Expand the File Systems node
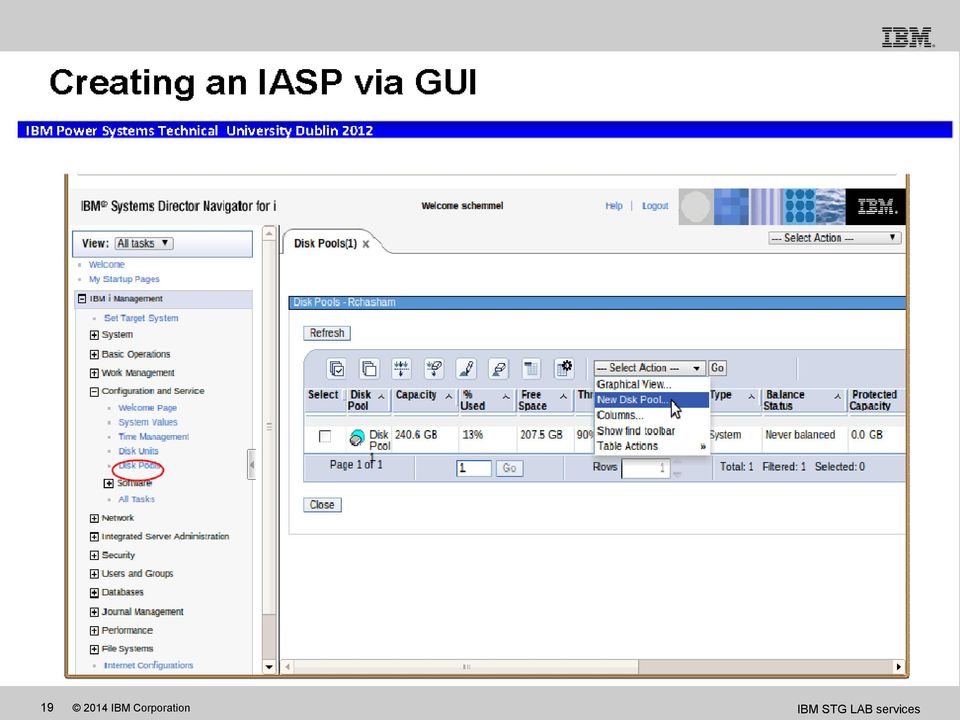Viewport: 960px width, 720px height. click(94, 649)
